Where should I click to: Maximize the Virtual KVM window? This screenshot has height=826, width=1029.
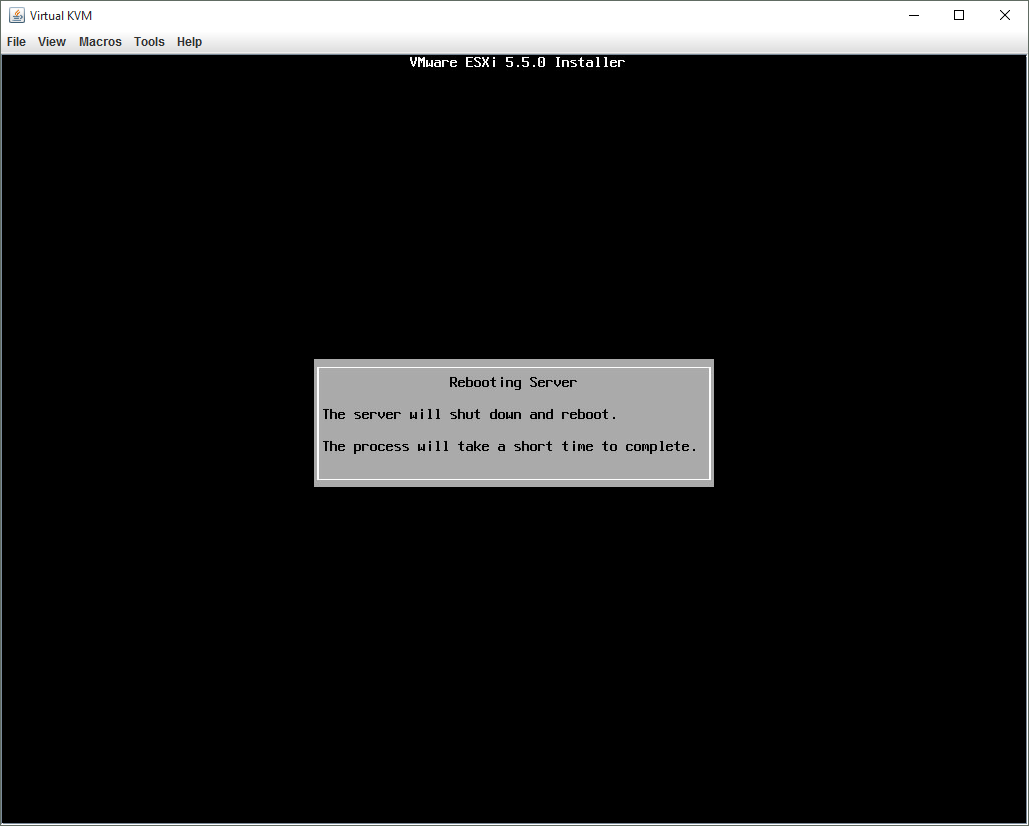959,15
